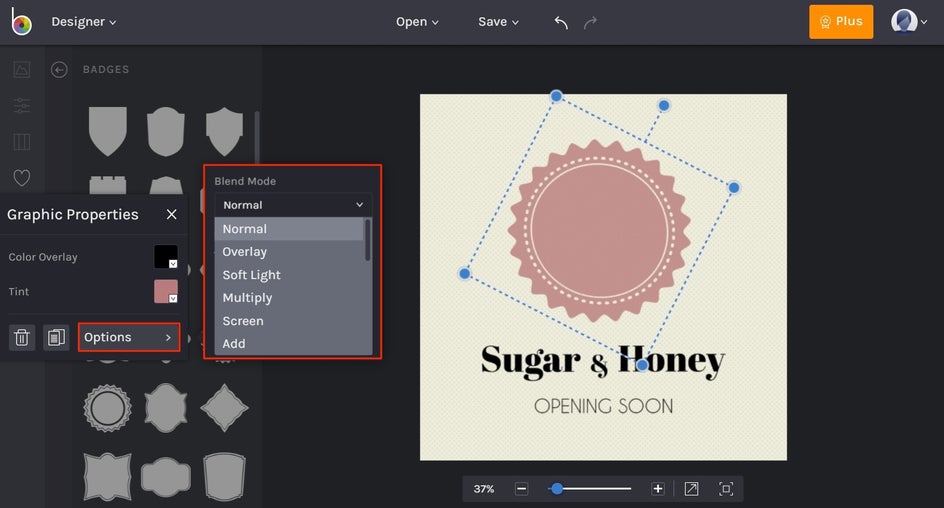
Task: Click the BeFunky logo icon
Action: (x=21, y=22)
